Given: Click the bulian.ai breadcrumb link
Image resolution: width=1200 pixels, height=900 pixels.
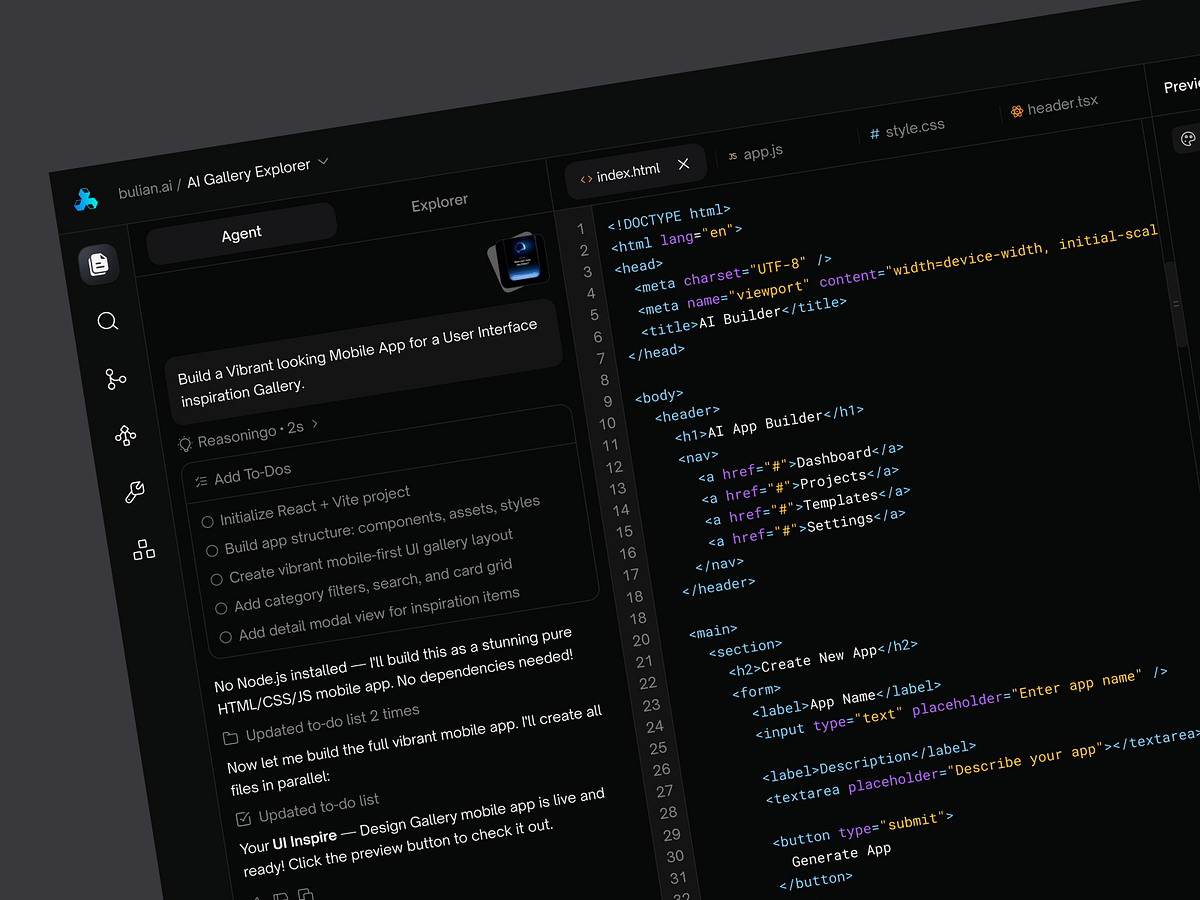Looking at the screenshot, I should click(144, 187).
